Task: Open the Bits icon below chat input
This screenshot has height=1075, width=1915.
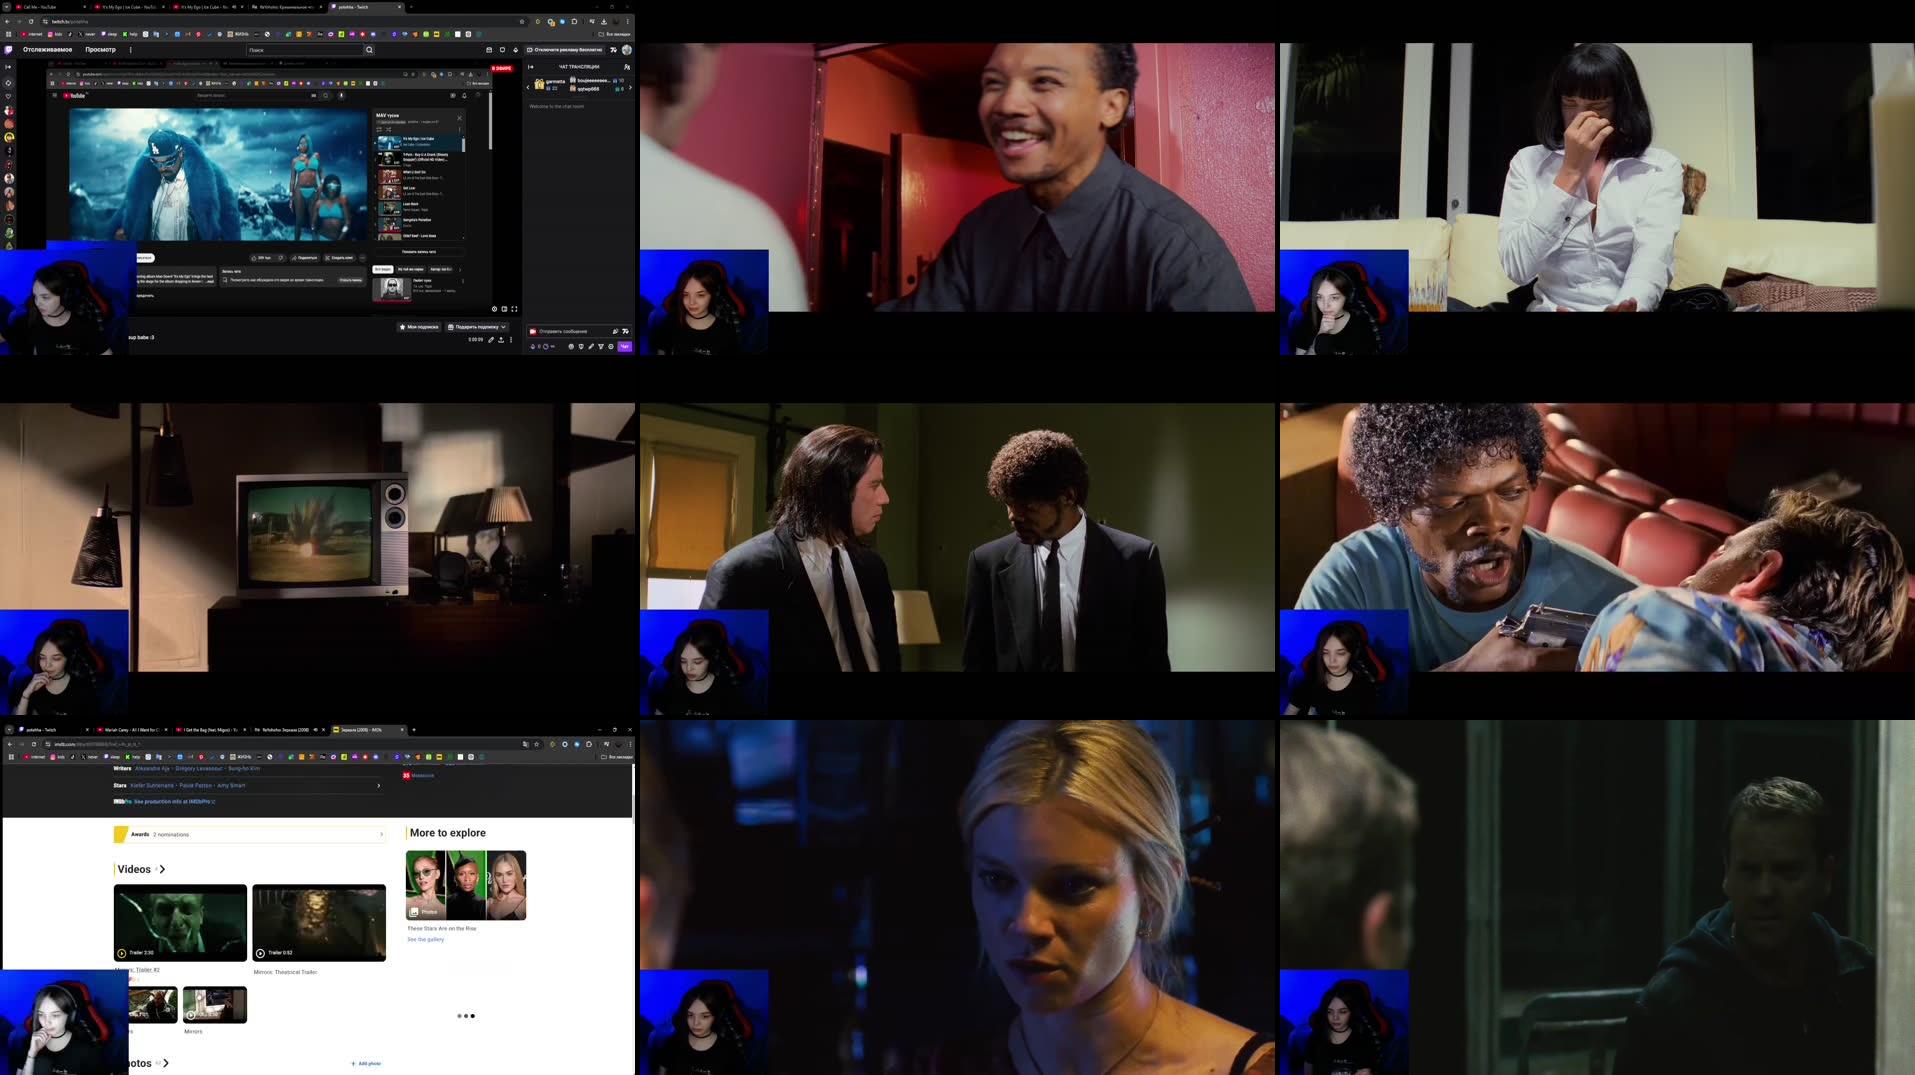Action: click(x=532, y=347)
